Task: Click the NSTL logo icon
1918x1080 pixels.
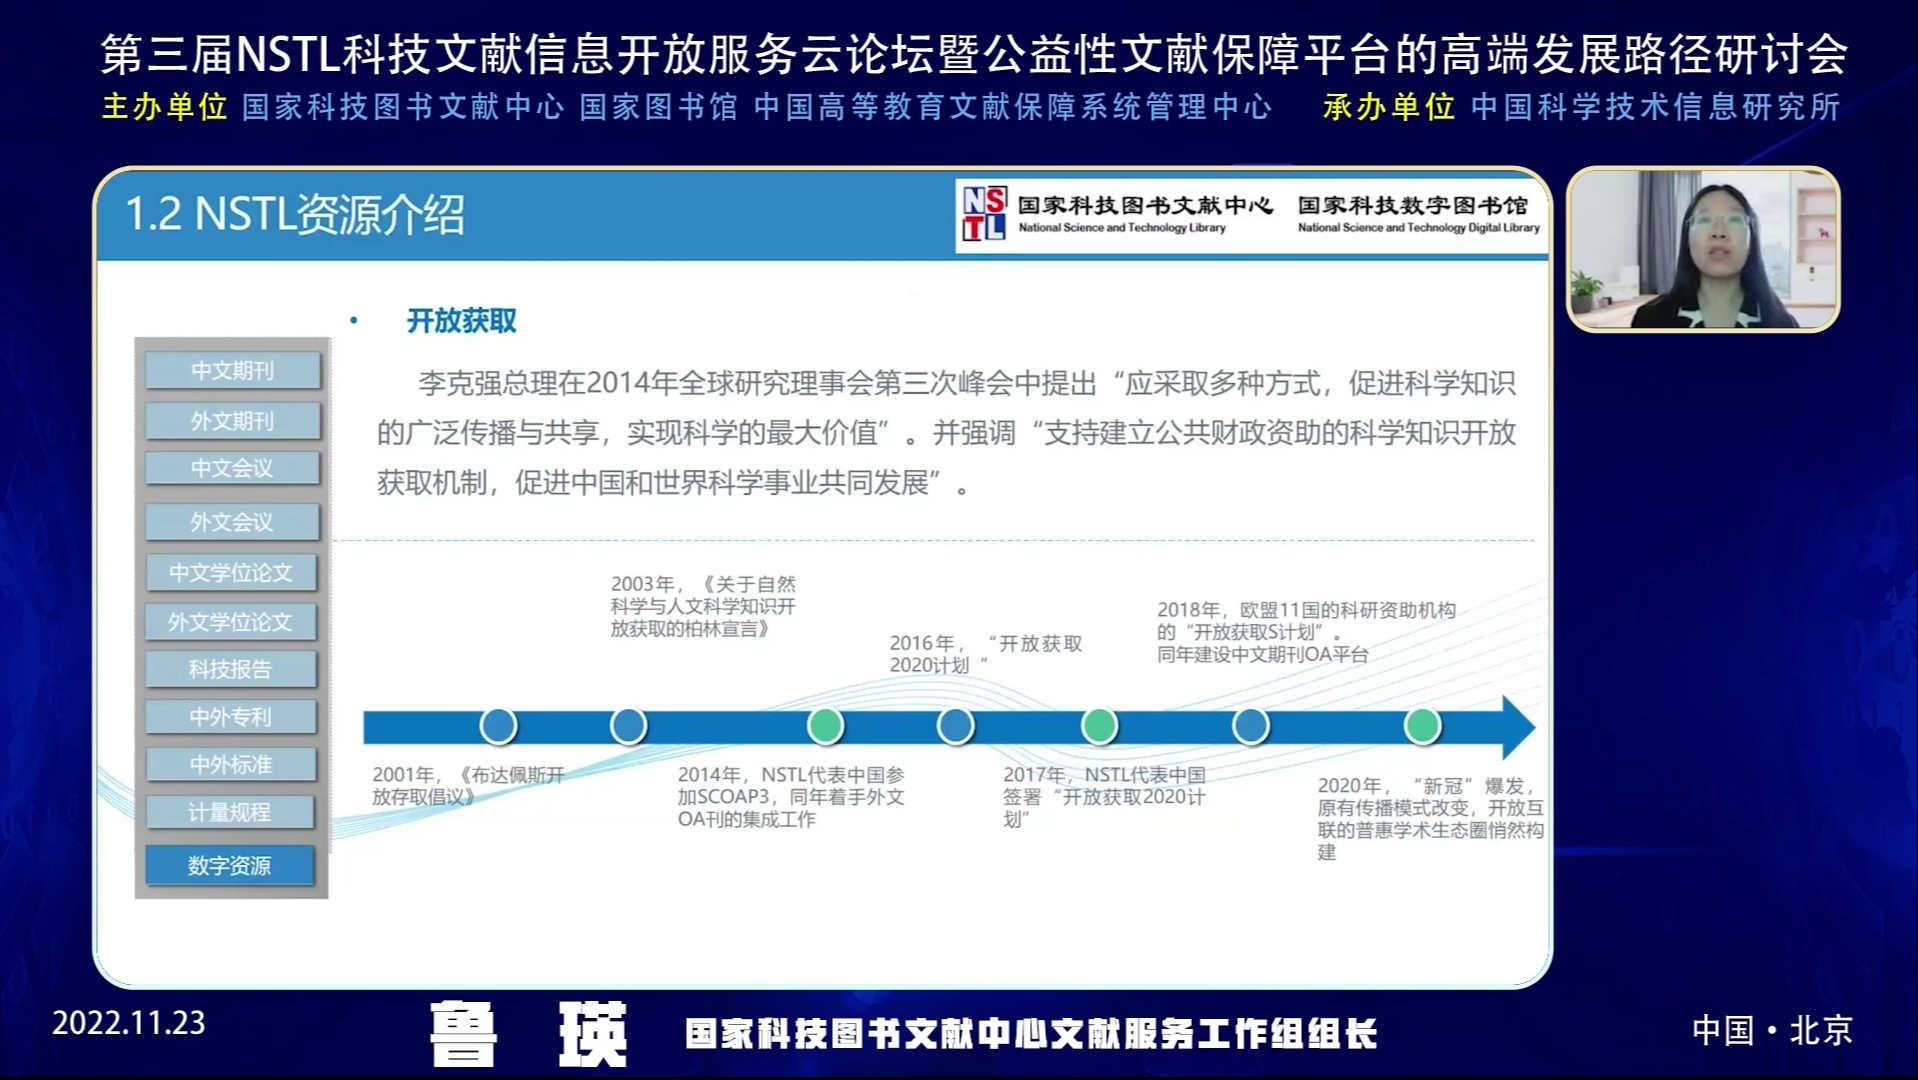Action: pos(984,214)
